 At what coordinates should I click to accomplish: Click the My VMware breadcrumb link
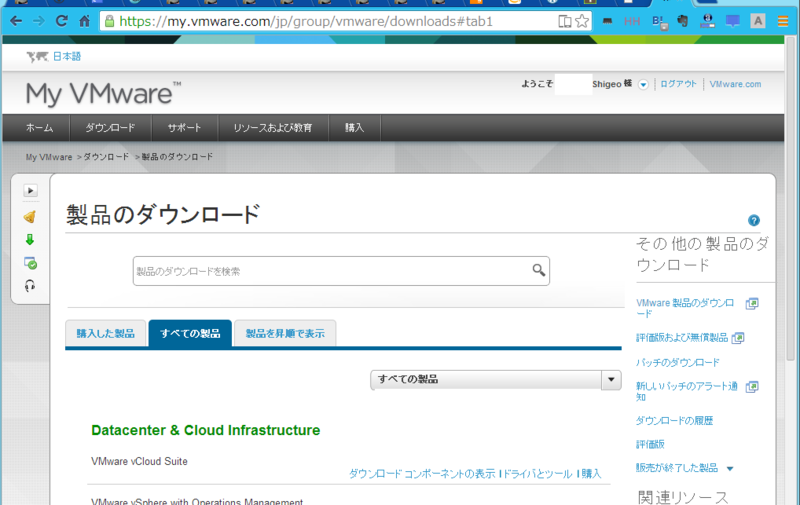click(49, 157)
